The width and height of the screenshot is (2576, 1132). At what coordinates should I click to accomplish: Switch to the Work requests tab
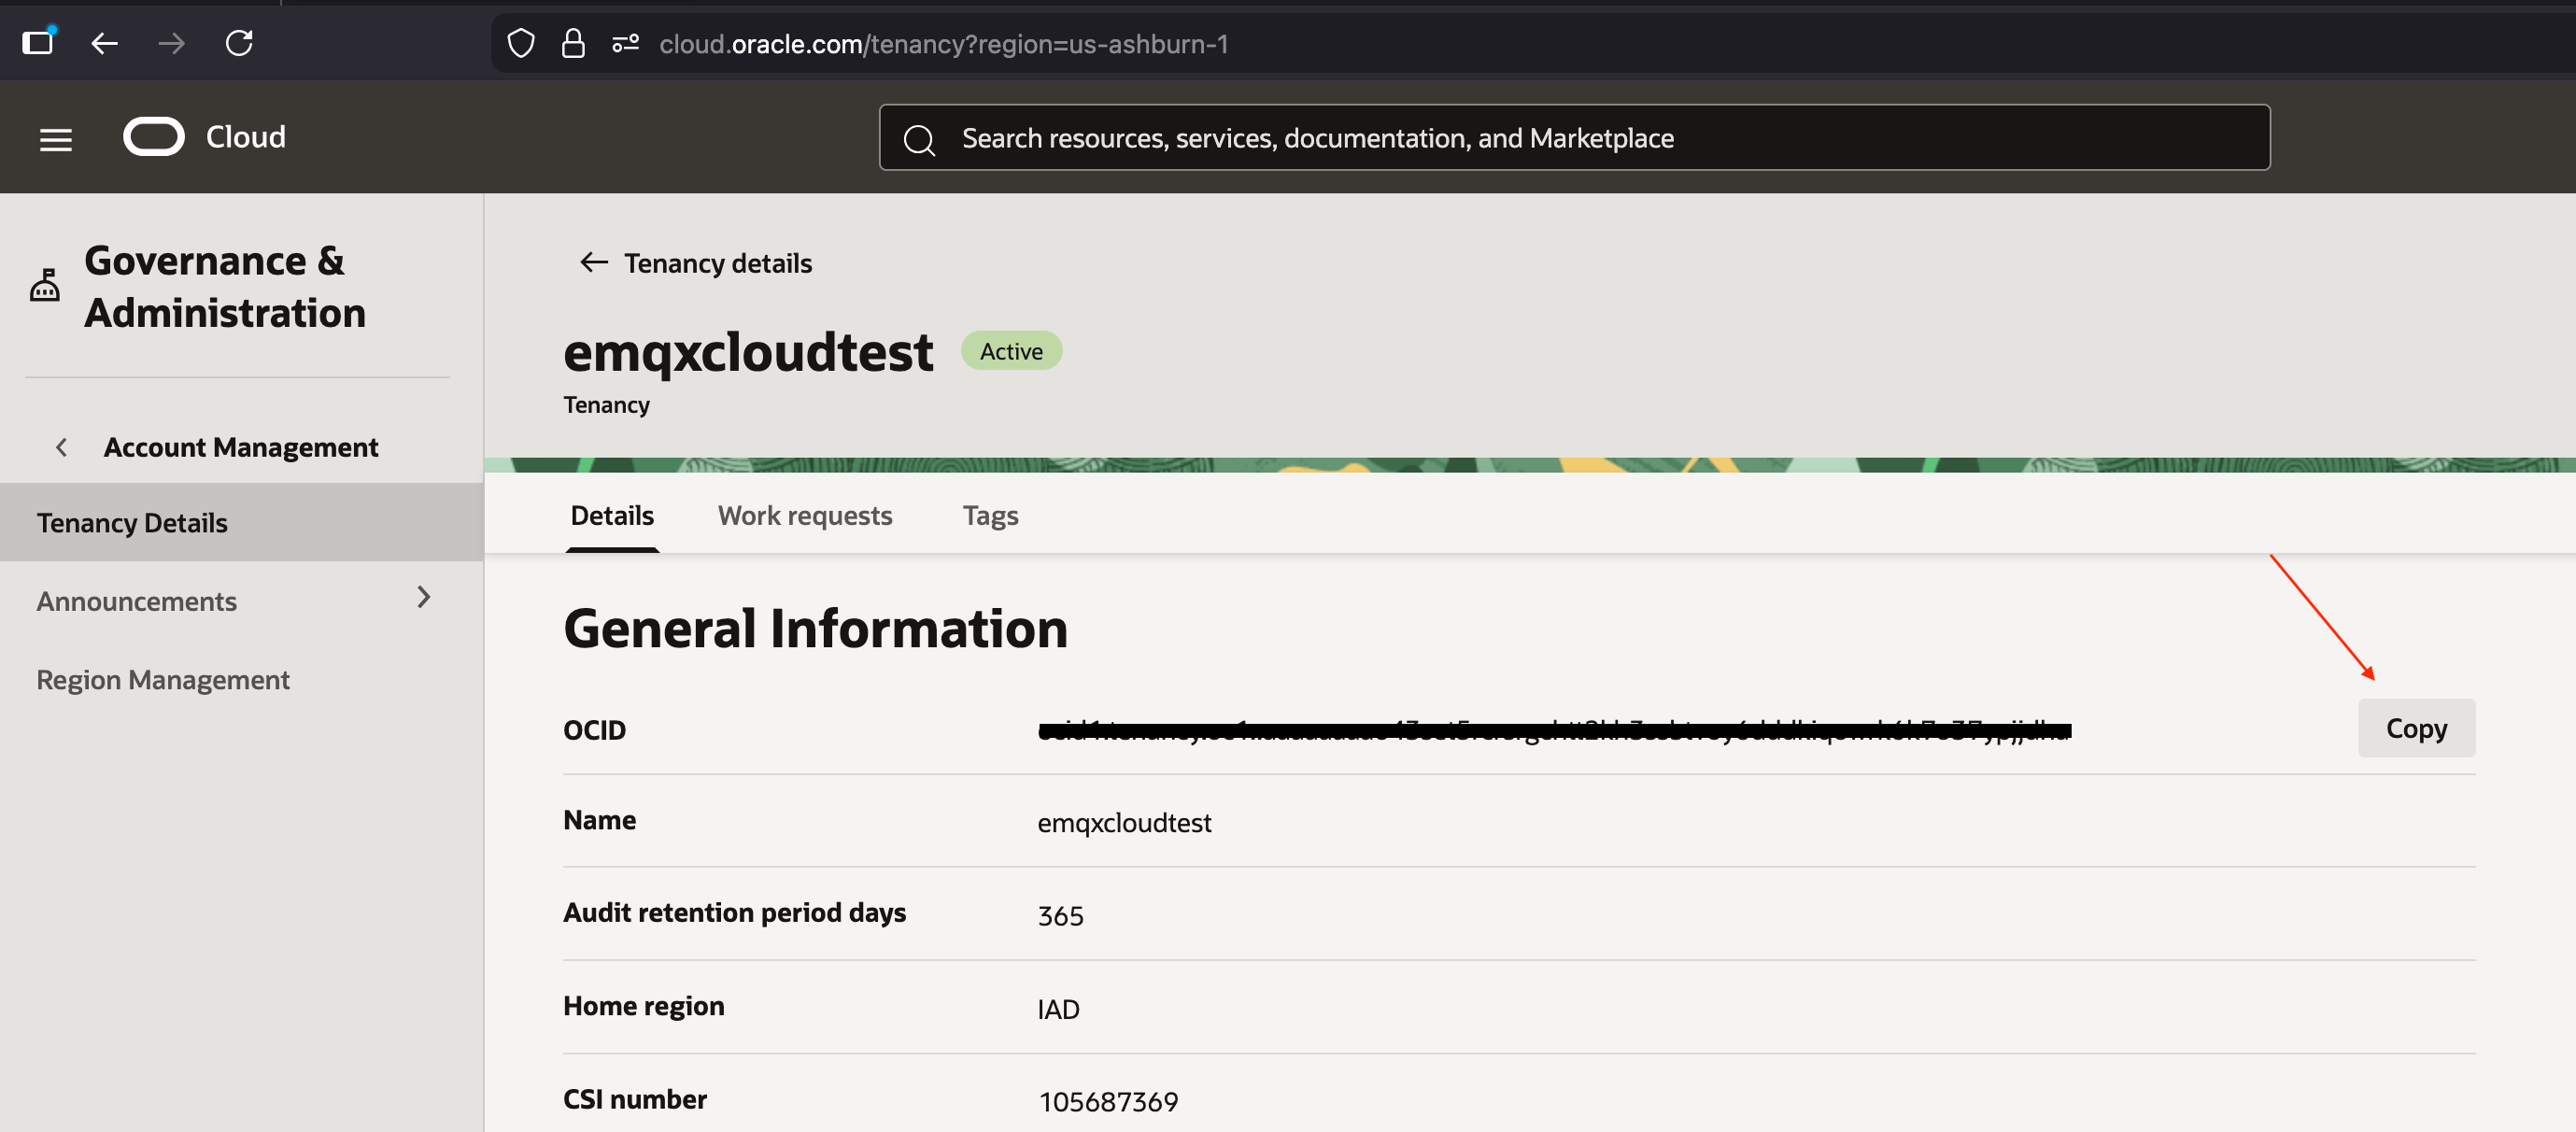click(805, 515)
